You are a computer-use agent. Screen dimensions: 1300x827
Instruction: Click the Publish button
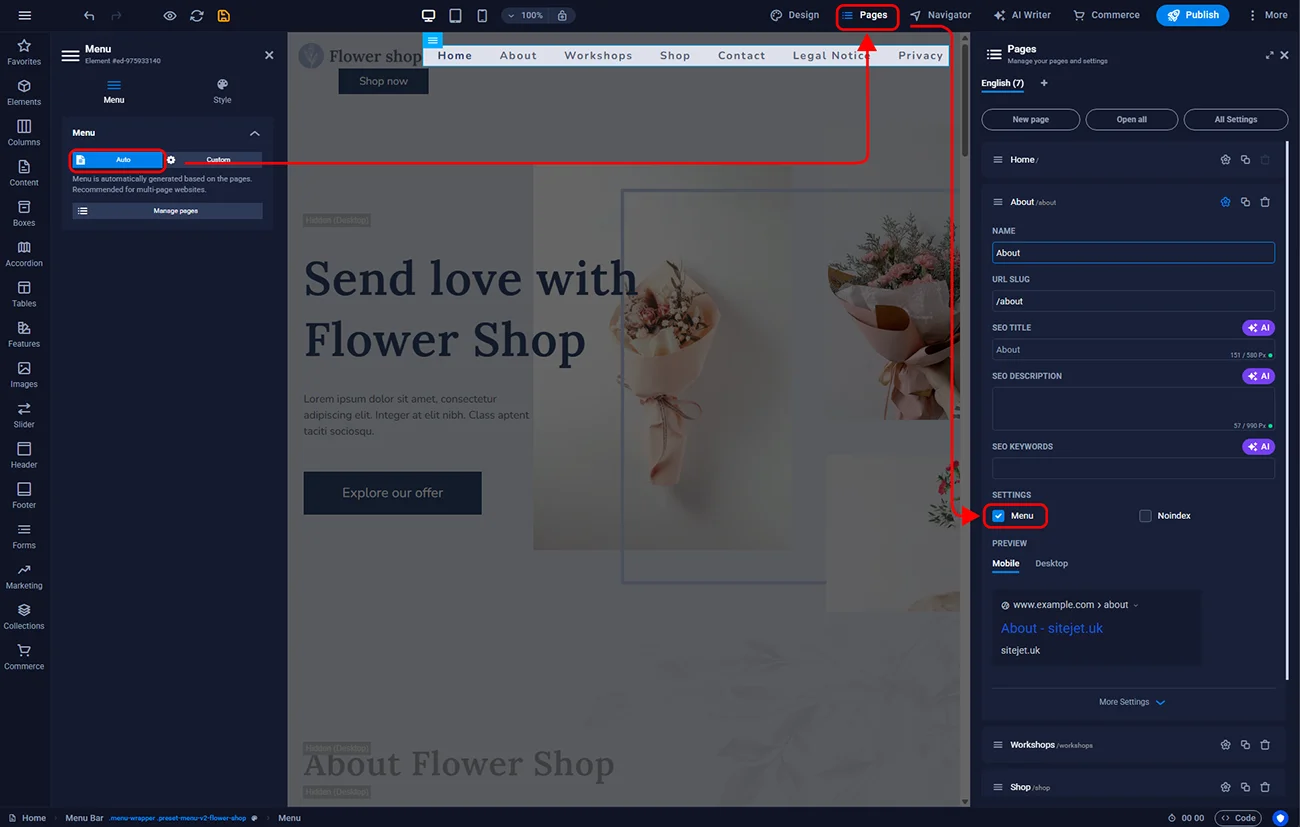1192,15
